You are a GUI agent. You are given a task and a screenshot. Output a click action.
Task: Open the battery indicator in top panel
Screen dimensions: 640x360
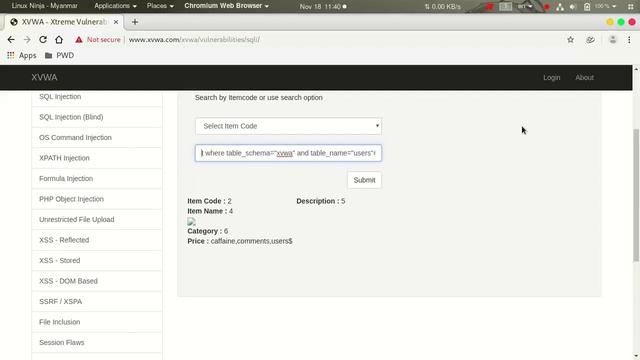click(587, 7)
